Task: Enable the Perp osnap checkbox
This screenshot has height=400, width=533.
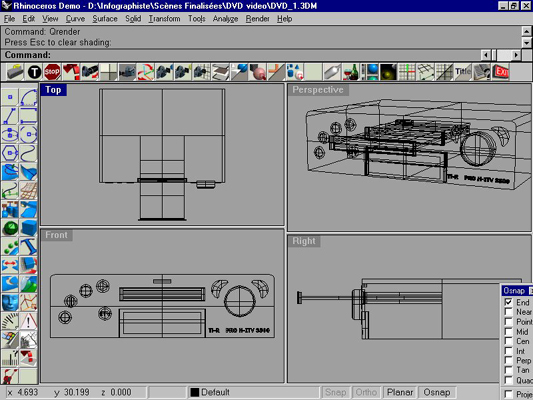Action: tap(509, 360)
